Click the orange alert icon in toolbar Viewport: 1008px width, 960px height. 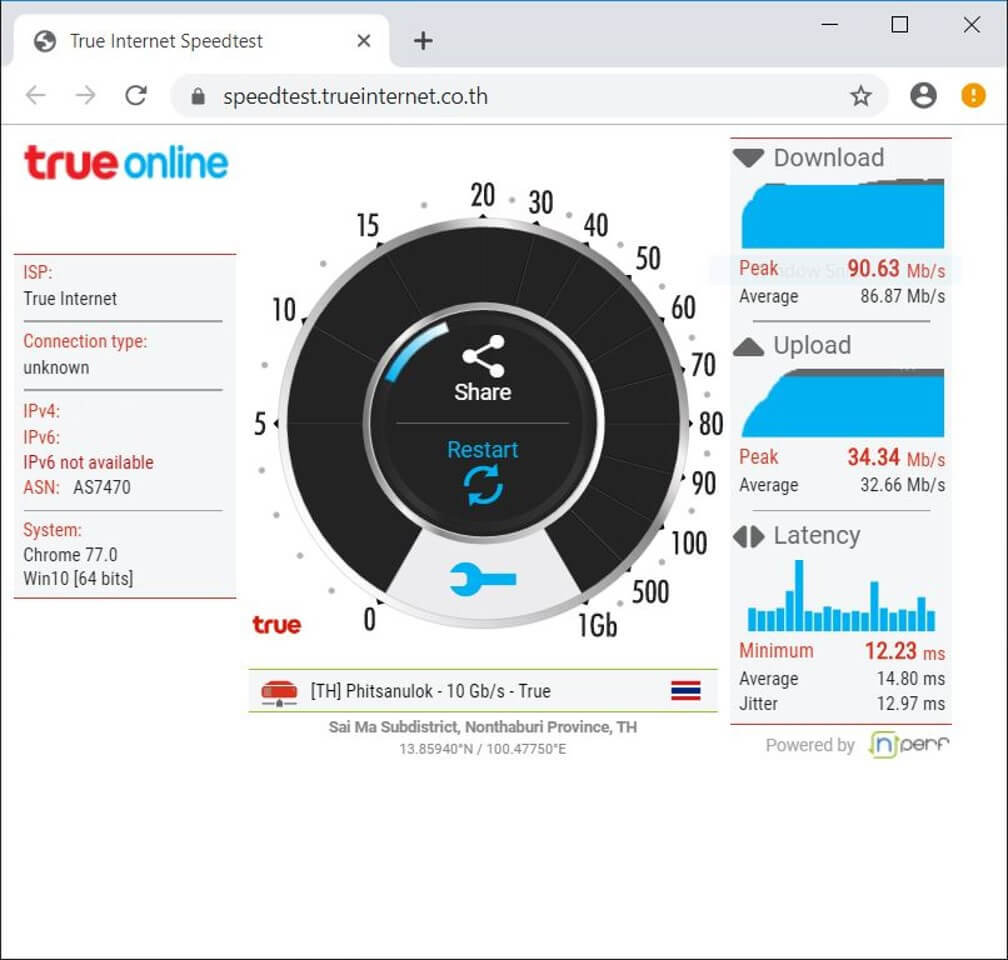click(973, 96)
